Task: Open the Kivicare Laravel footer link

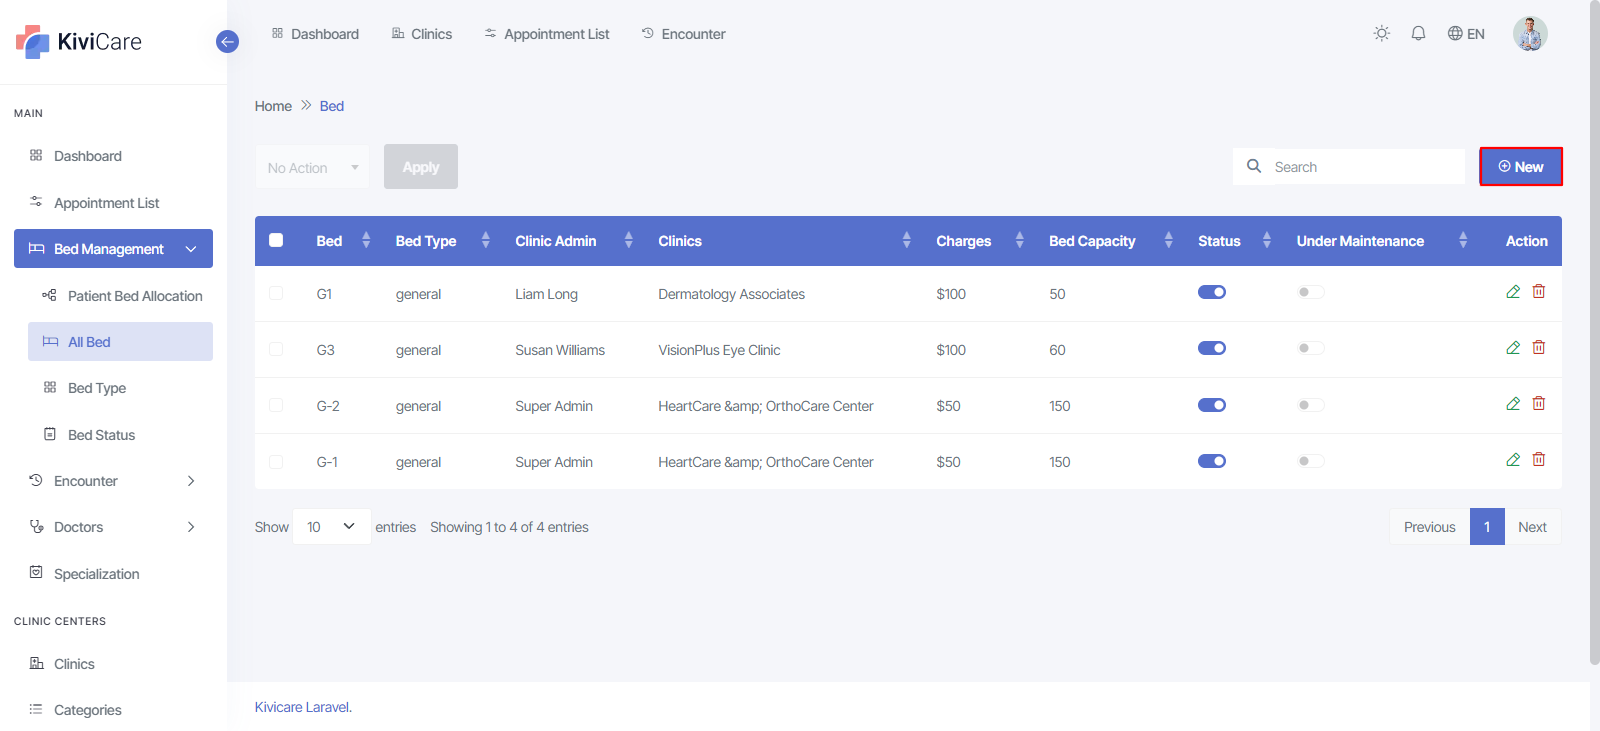Action: [302, 707]
